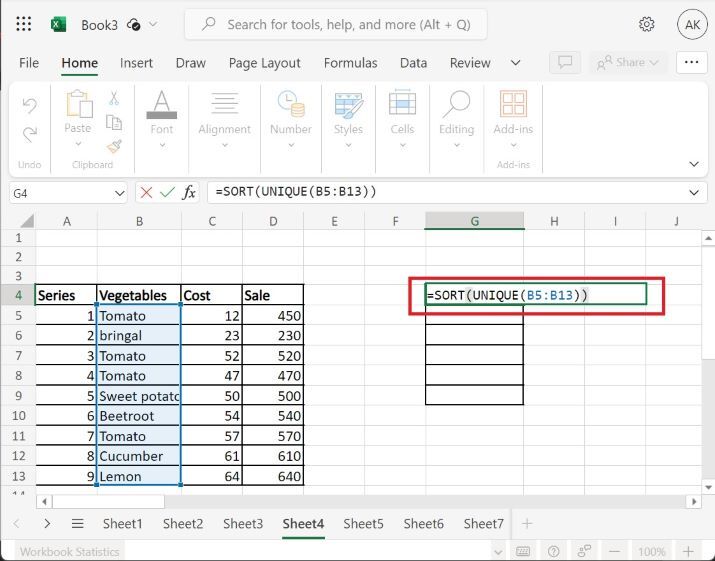Click the 100% zoom level
Screen dimensions: 715x561
651,551
